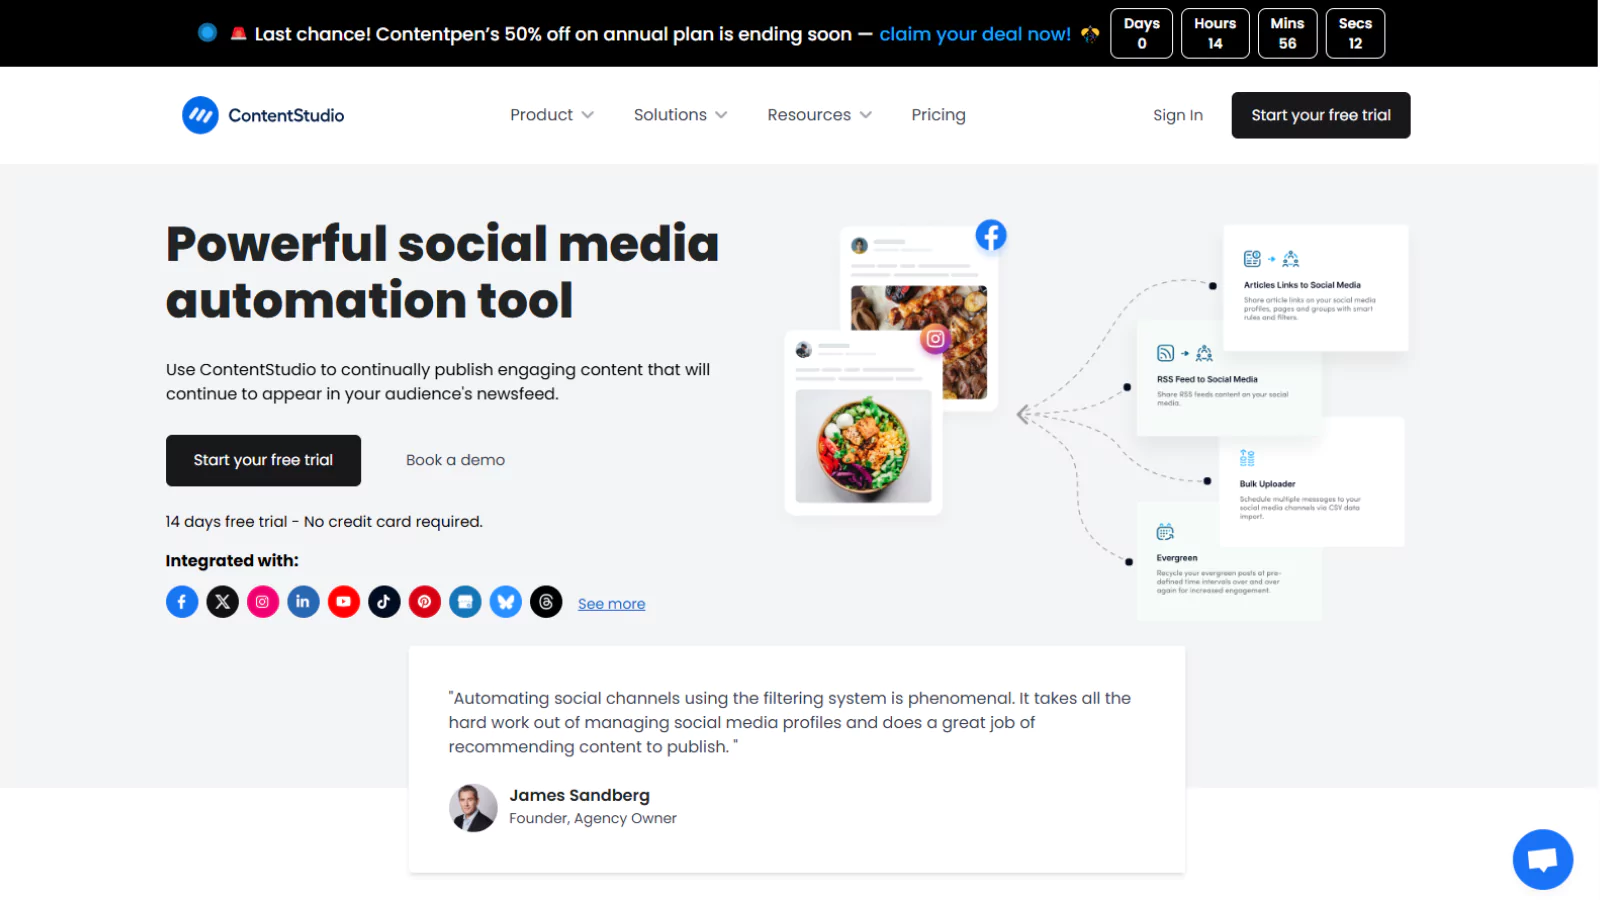Click the red siren icon in banner
Image resolution: width=1600 pixels, height=900 pixels.
pyautogui.click(x=238, y=33)
